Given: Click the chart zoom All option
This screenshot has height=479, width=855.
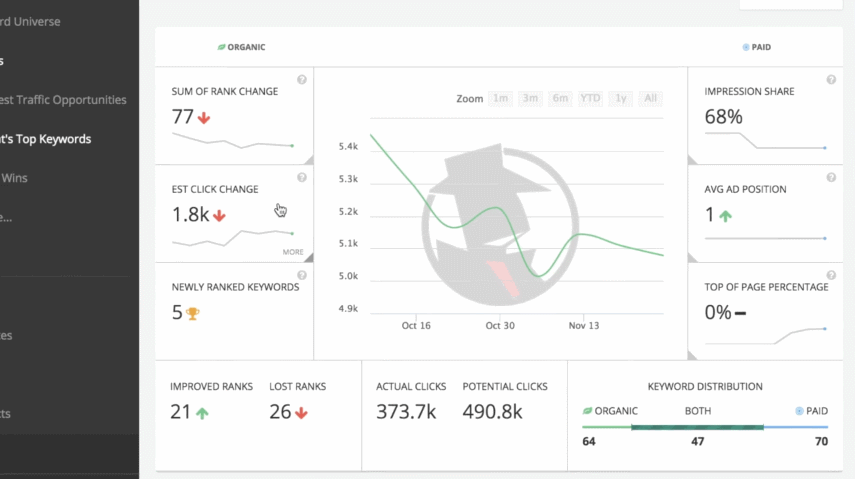Looking at the screenshot, I should [651, 98].
